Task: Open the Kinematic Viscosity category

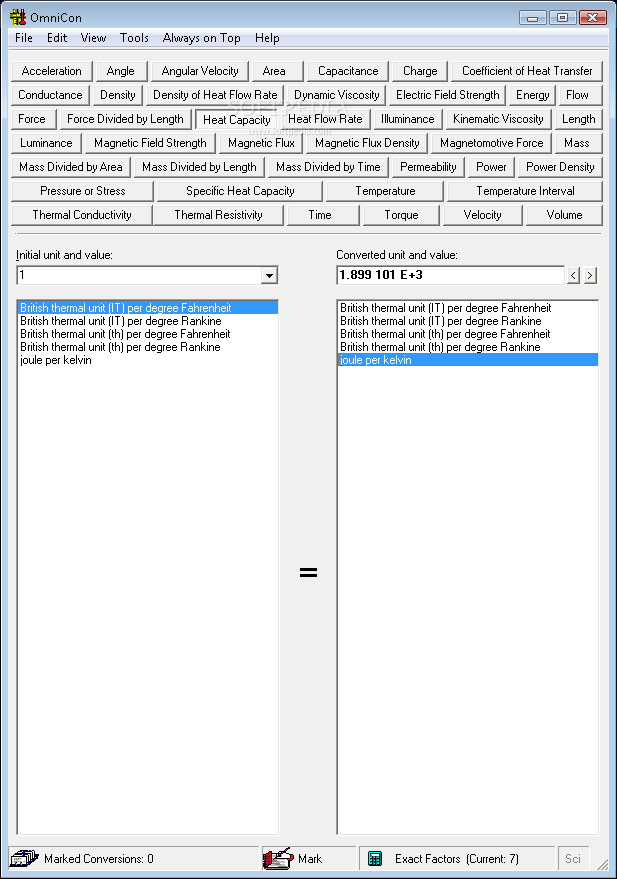Action: click(498, 119)
